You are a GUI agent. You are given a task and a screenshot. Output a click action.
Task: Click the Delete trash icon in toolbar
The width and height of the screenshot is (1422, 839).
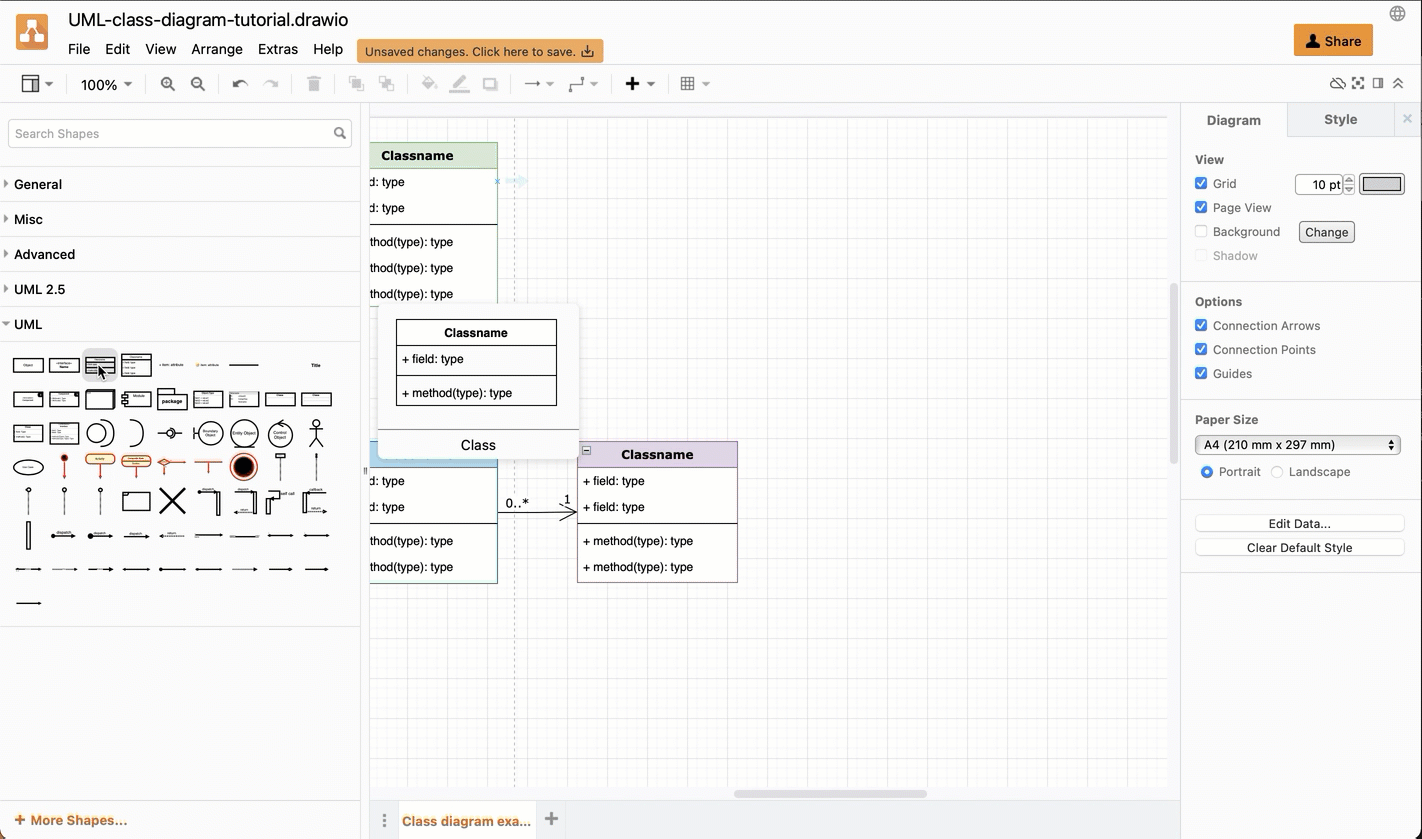[x=313, y=84]
